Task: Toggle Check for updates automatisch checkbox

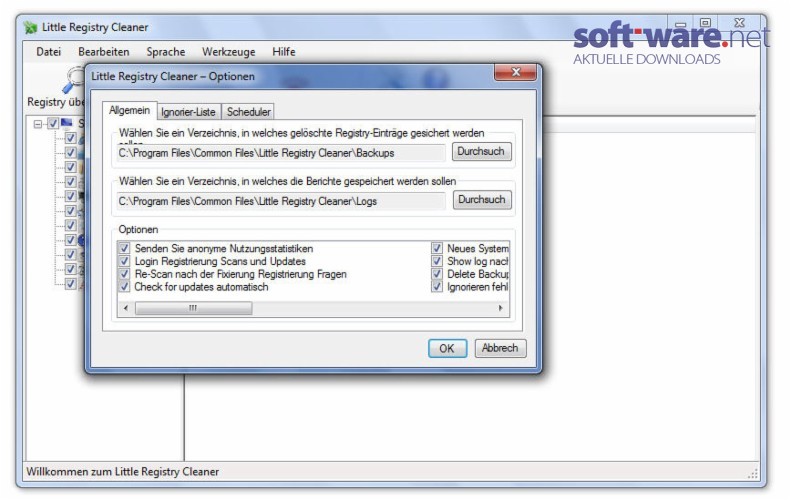Action: point(125,287)
